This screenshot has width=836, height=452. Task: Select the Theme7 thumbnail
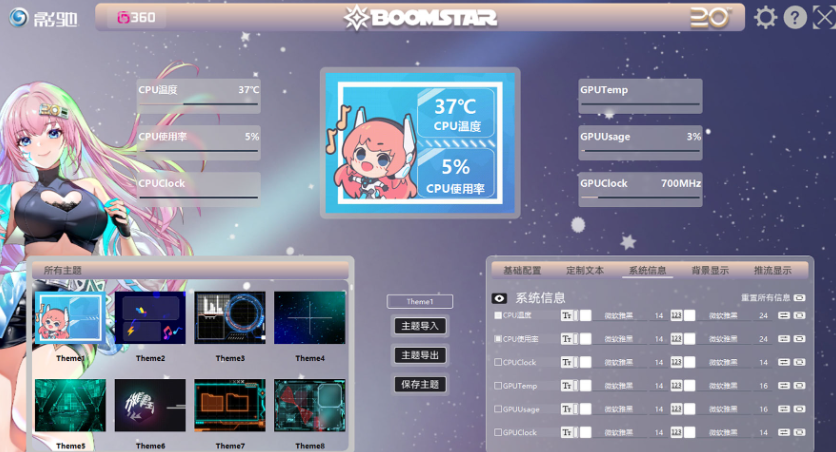[x=230, y=405]
